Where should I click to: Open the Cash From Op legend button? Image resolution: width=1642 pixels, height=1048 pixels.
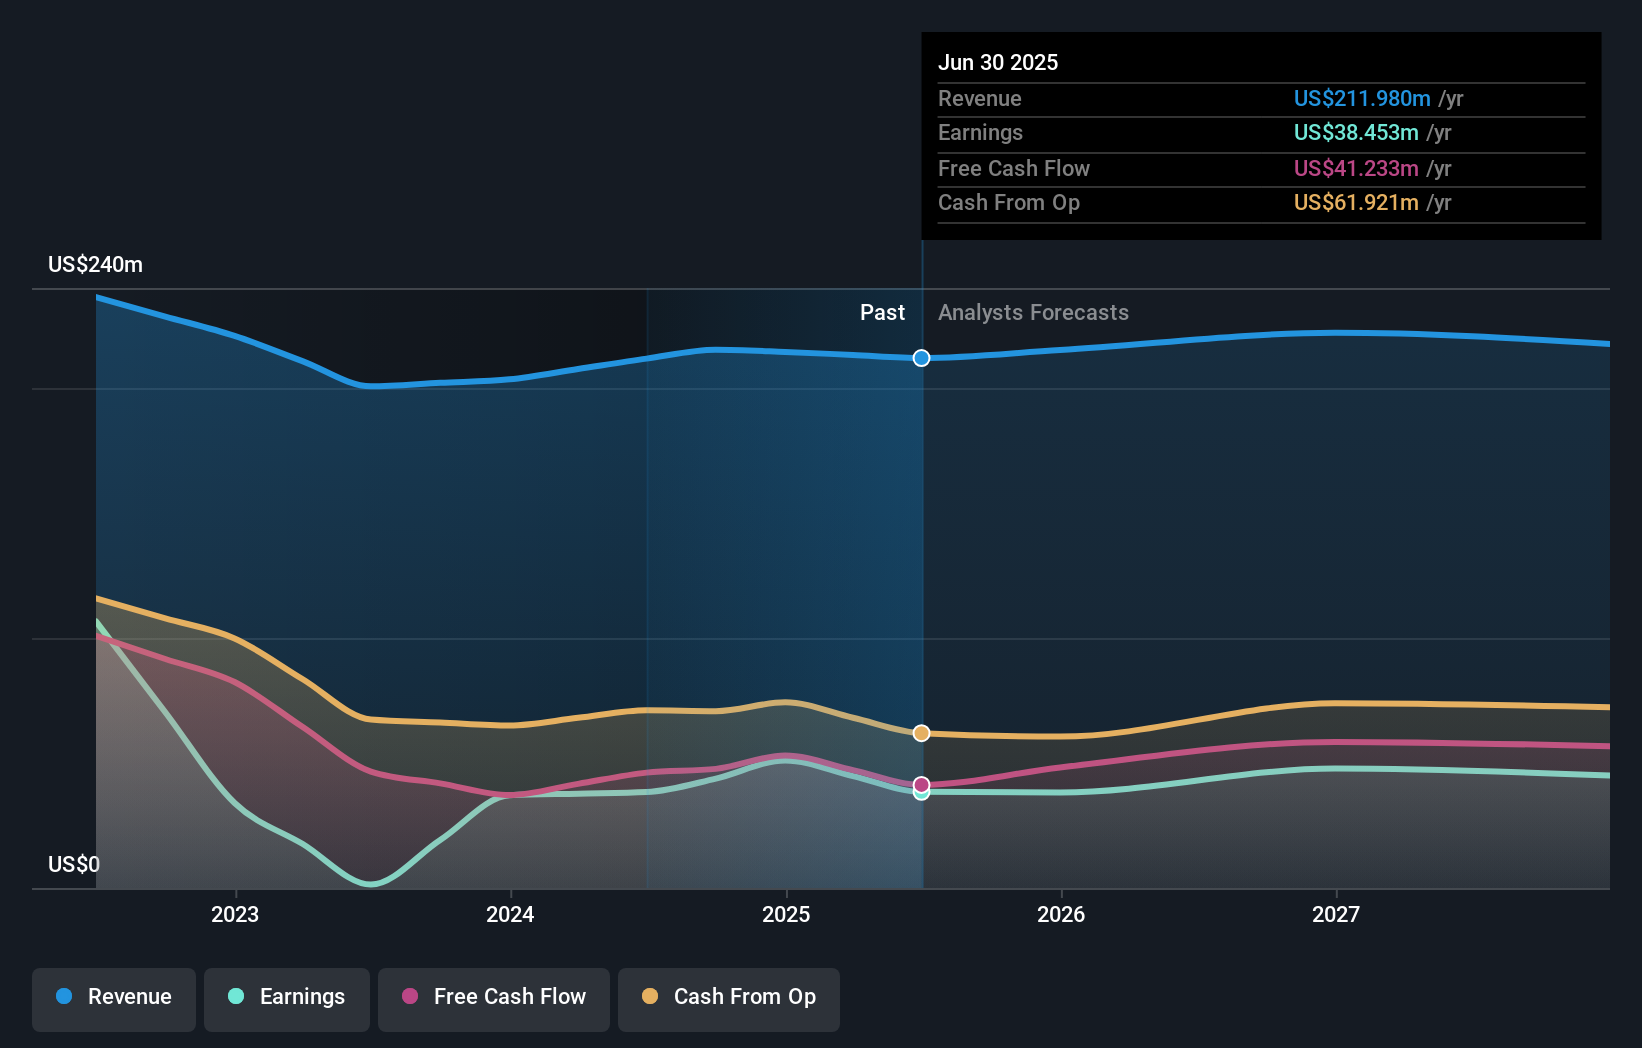tap(728, 999)
